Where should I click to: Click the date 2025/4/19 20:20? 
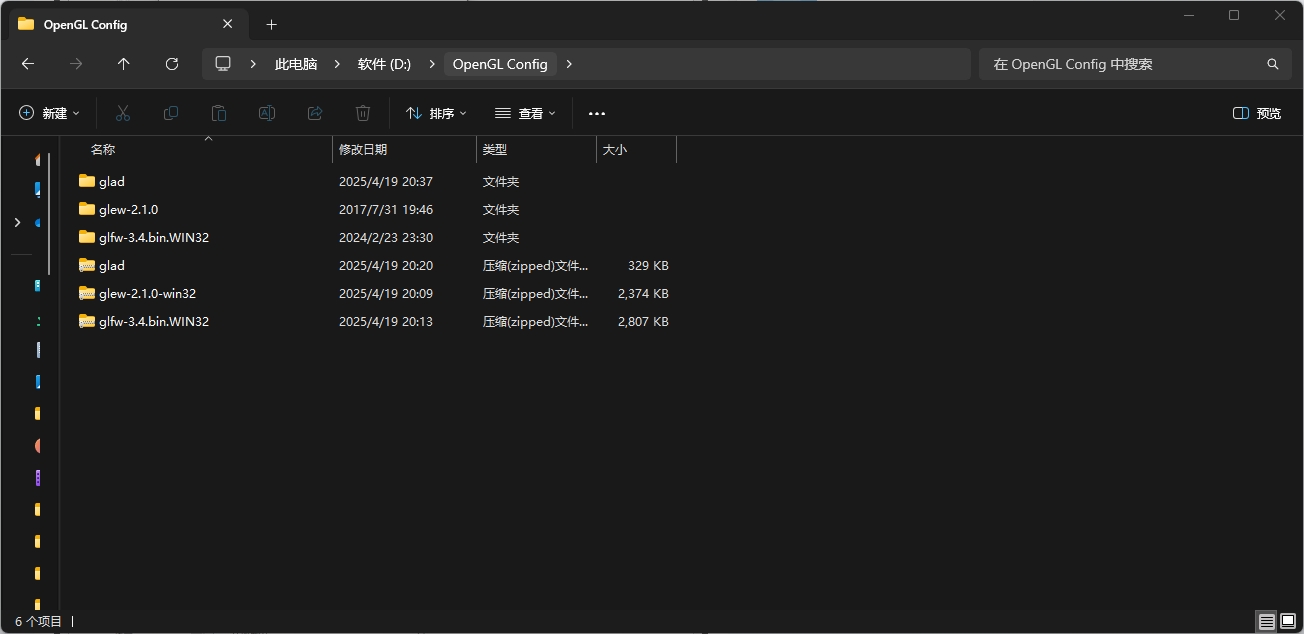point(386,265)
